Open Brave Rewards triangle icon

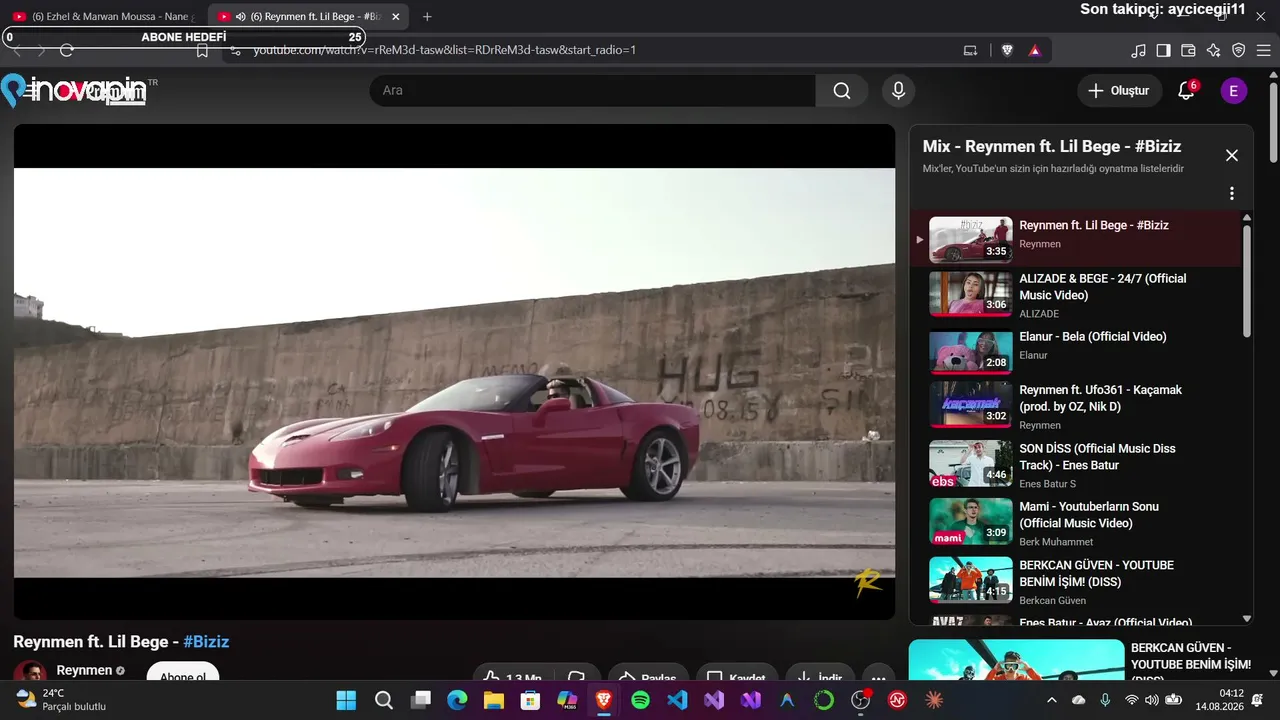(1034, 50)
